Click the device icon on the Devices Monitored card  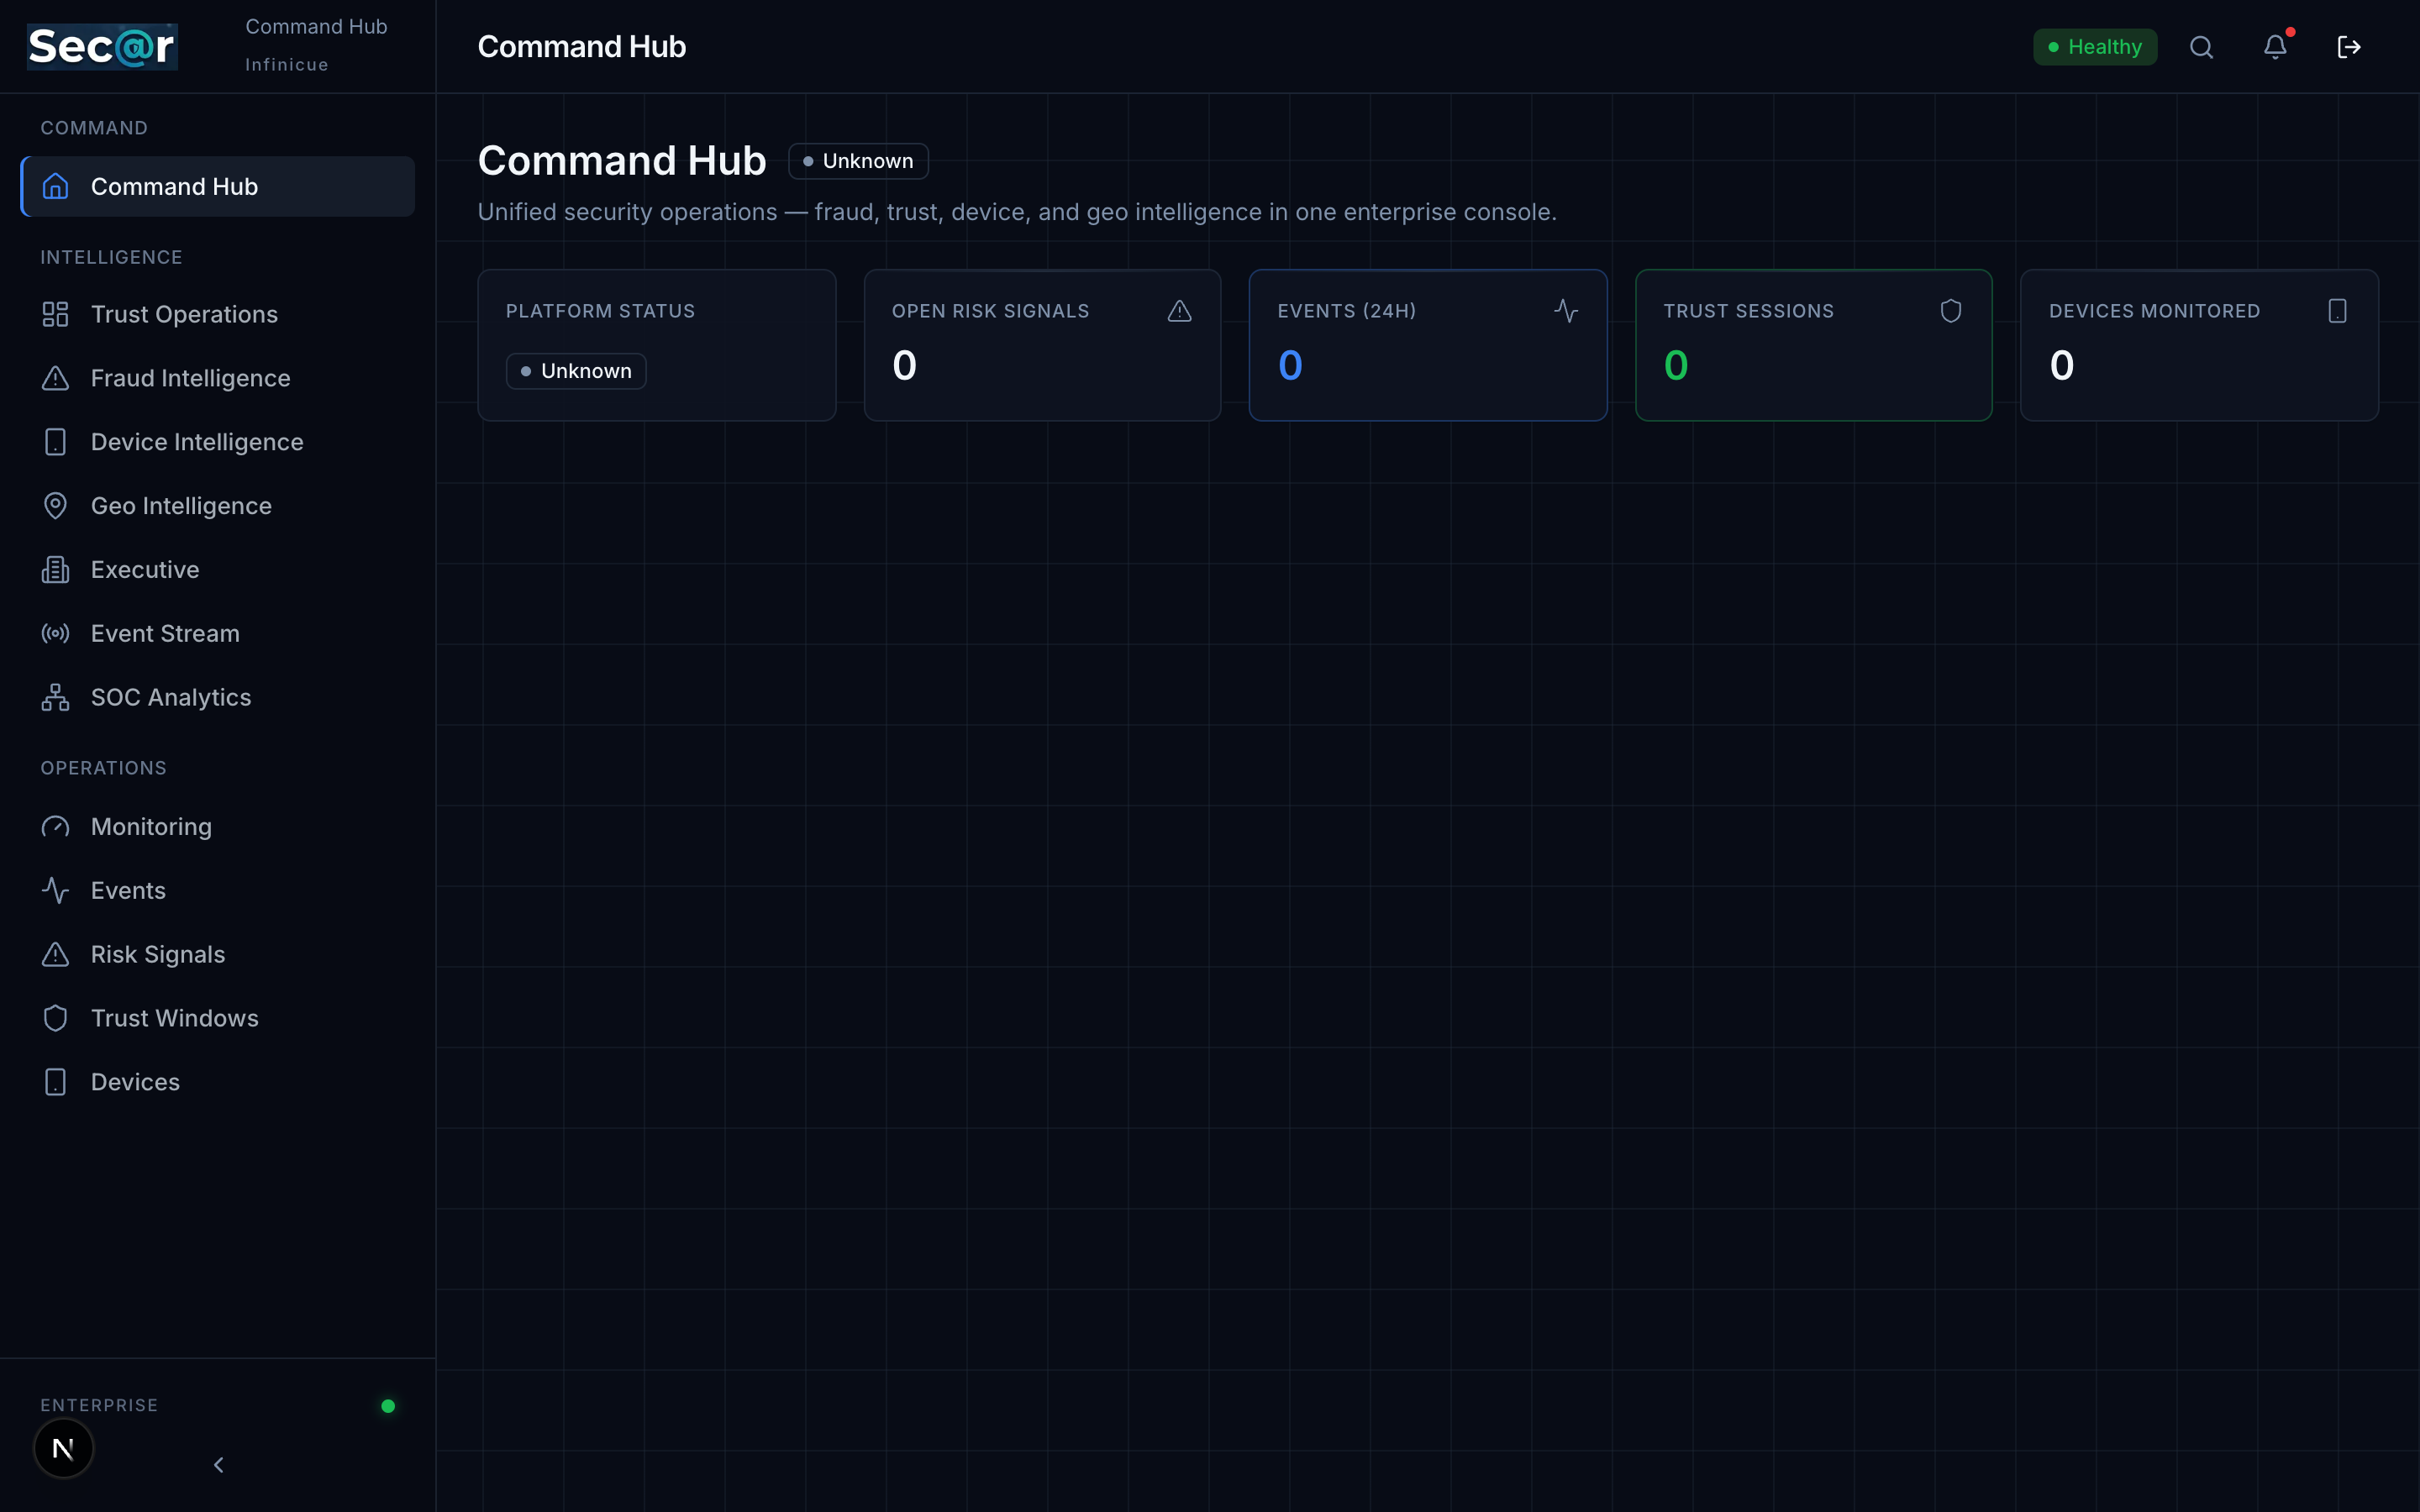(x=2337, y=311)
